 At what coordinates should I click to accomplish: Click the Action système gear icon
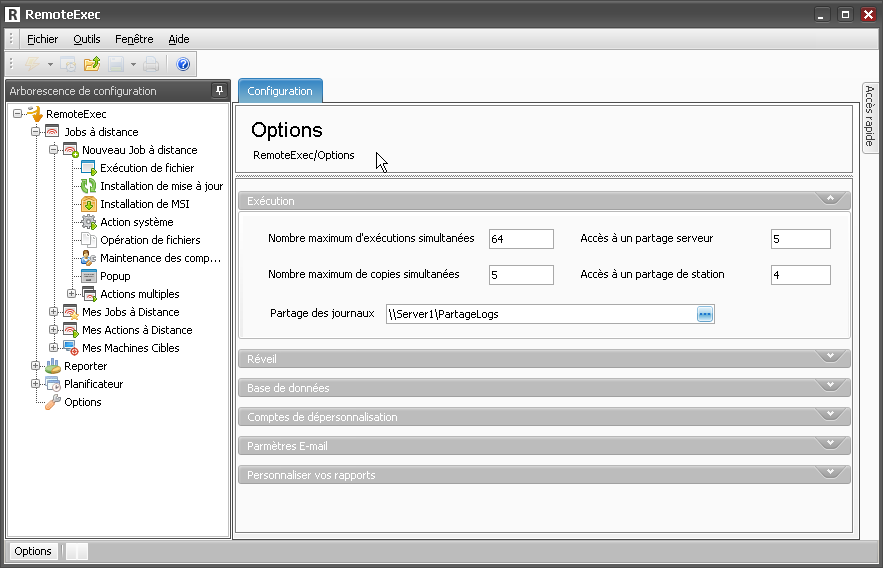click(x=88, y=222)
